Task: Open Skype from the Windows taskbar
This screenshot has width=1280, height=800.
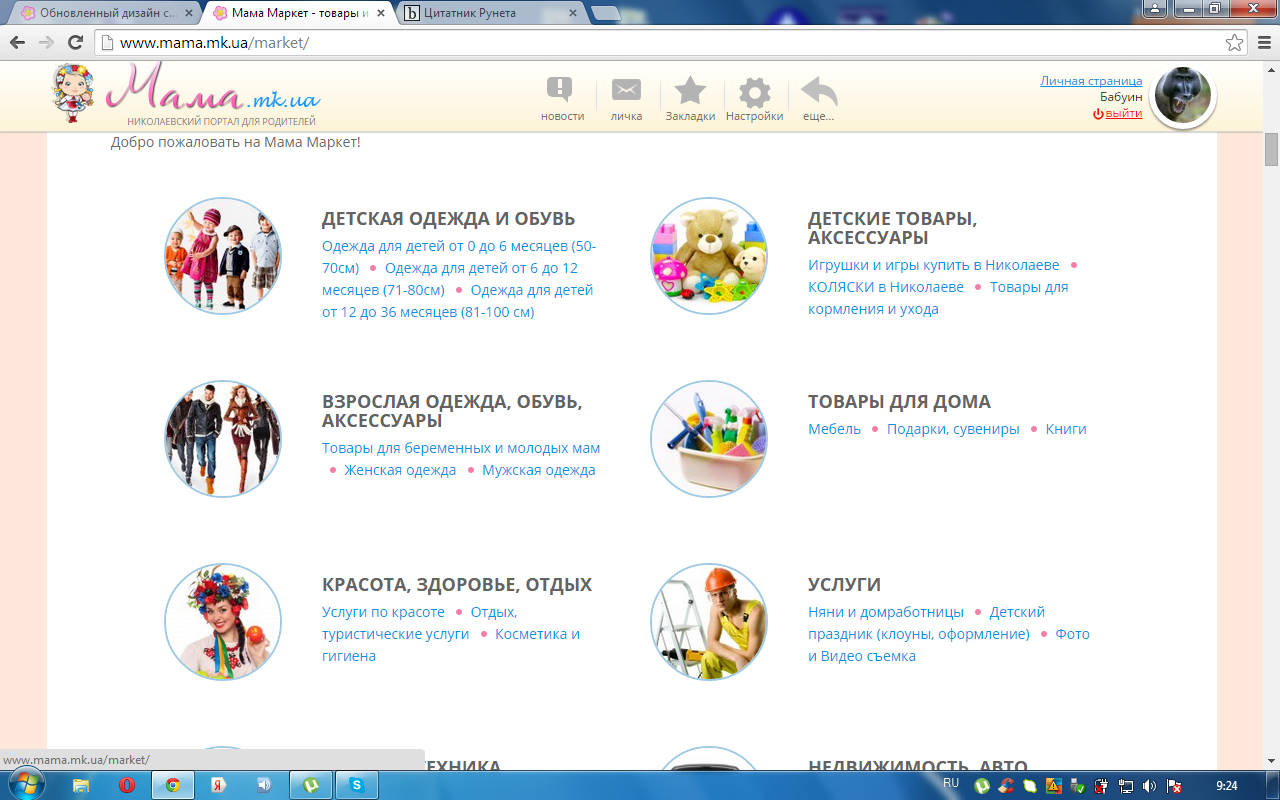Action: [x=357, y=785]
